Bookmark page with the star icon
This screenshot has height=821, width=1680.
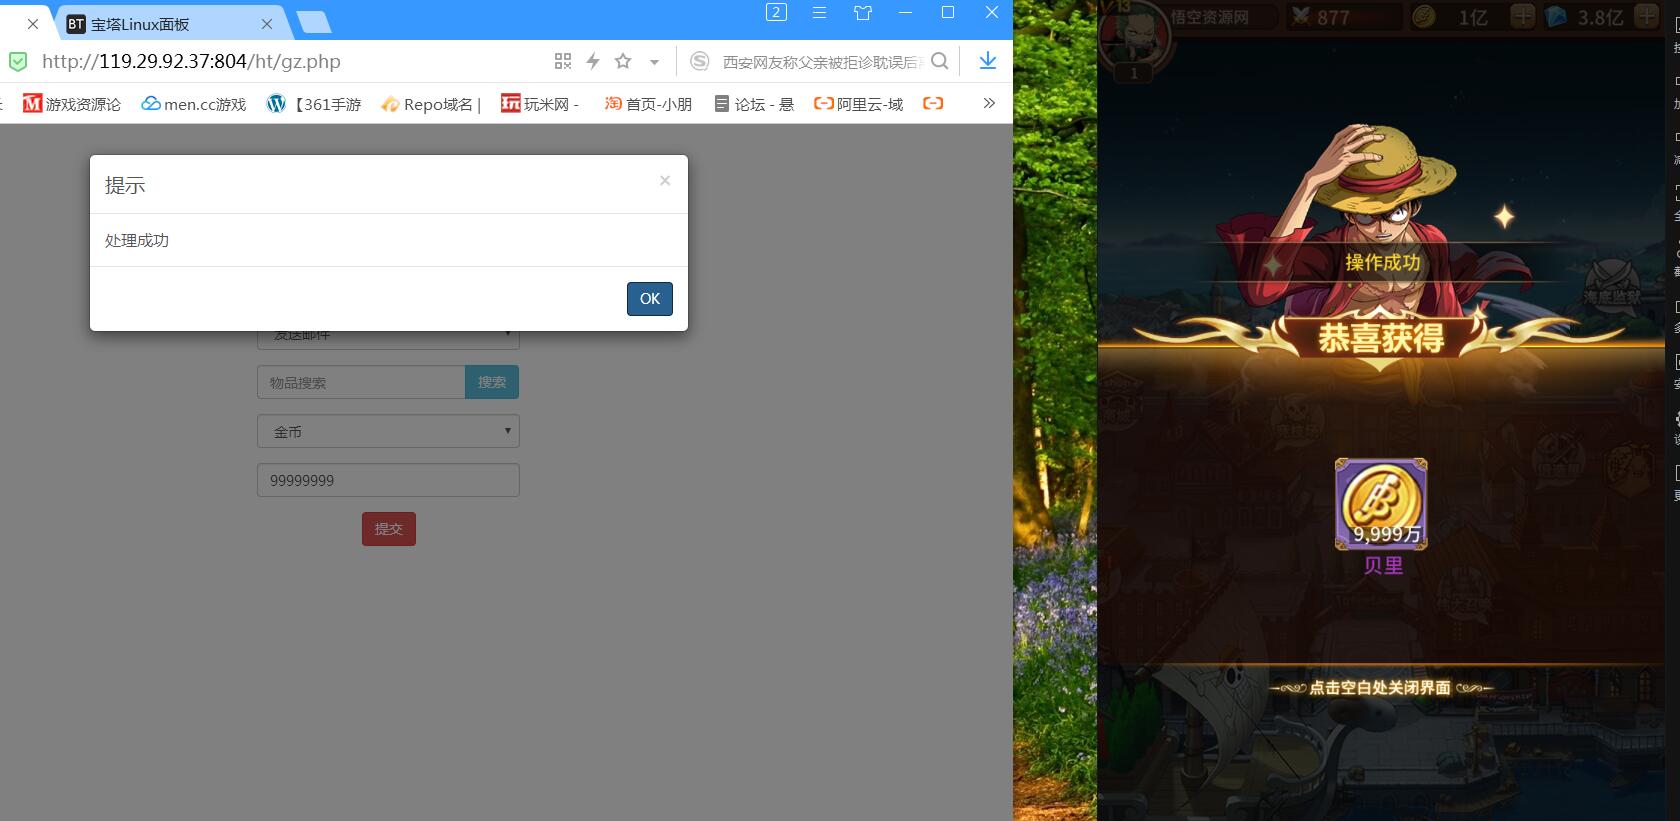click(x=623, y=61)
